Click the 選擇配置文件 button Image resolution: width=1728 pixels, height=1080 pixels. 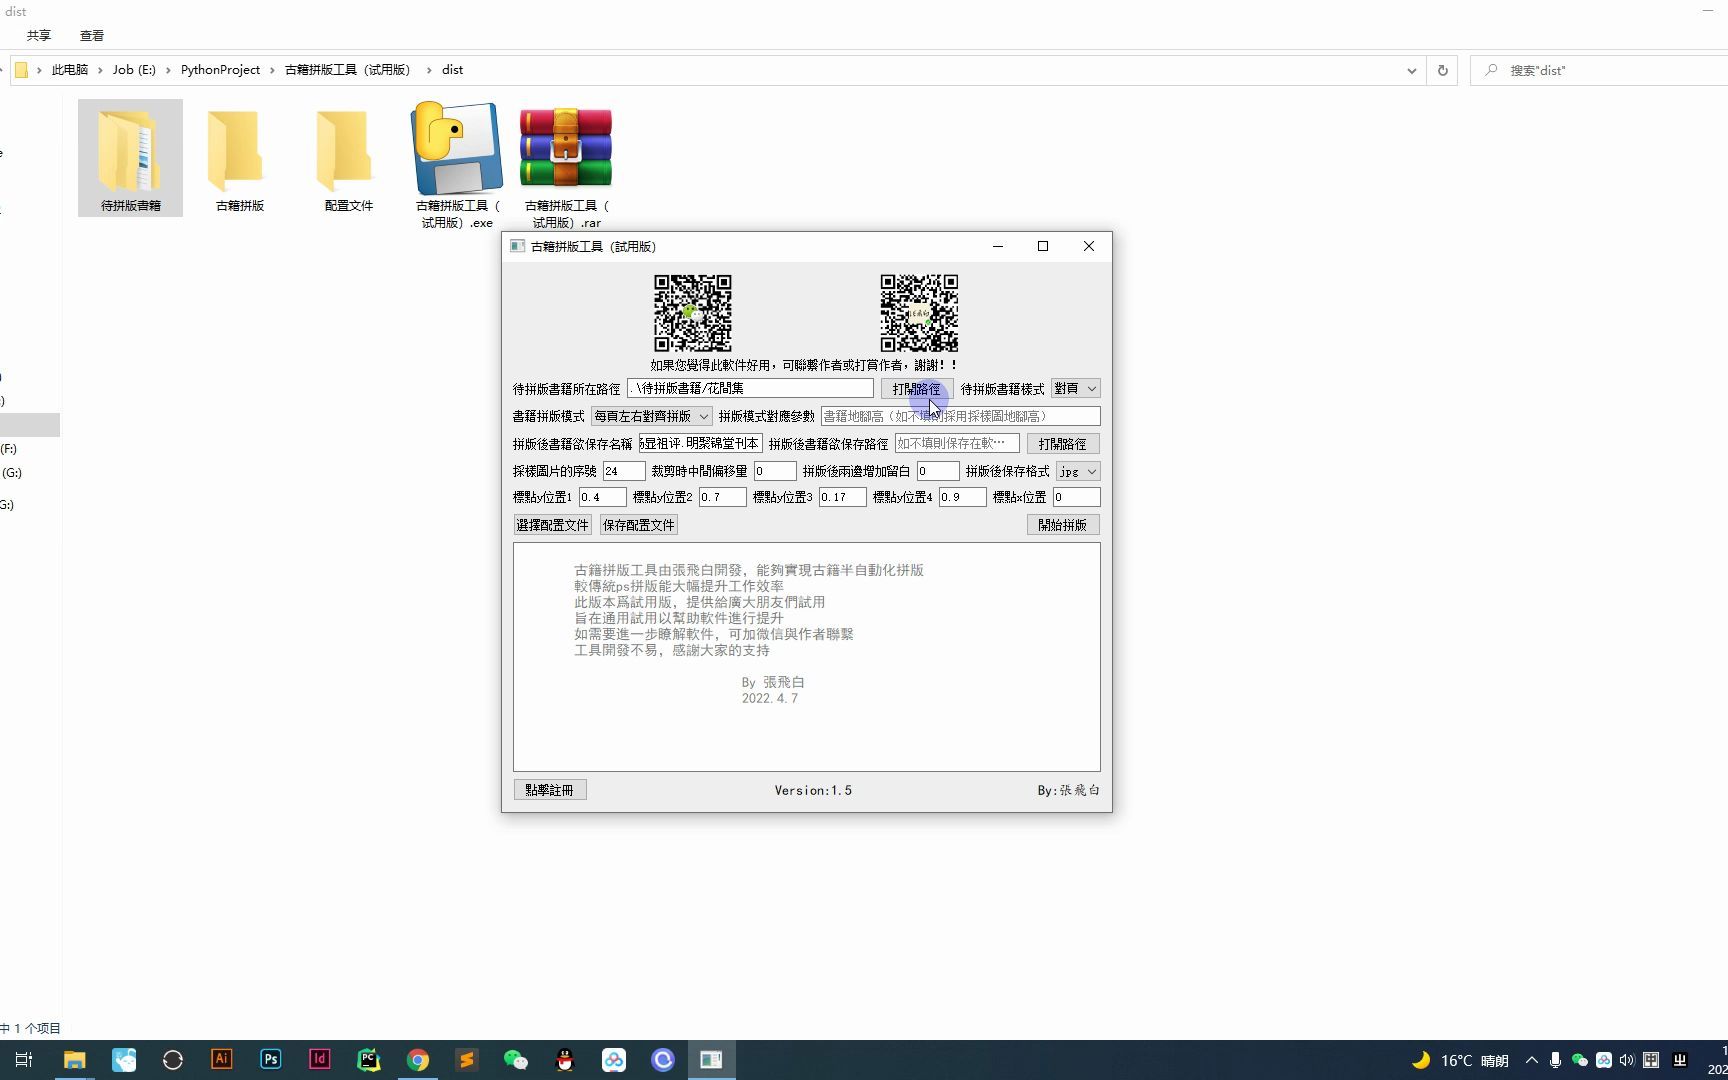(553, 525)
